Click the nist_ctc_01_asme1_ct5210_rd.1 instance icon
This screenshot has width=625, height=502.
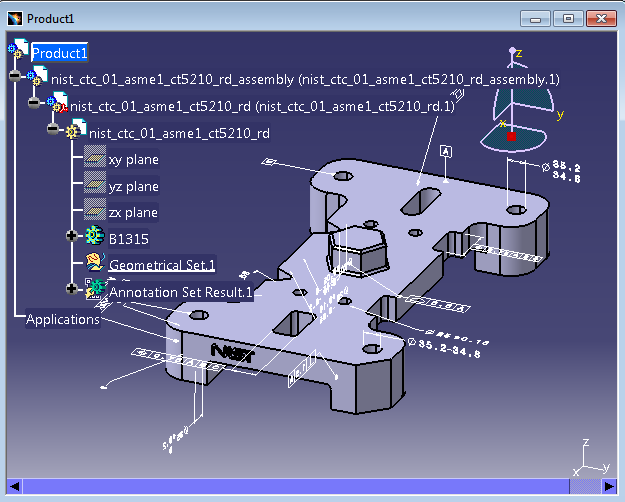point(57,102)
